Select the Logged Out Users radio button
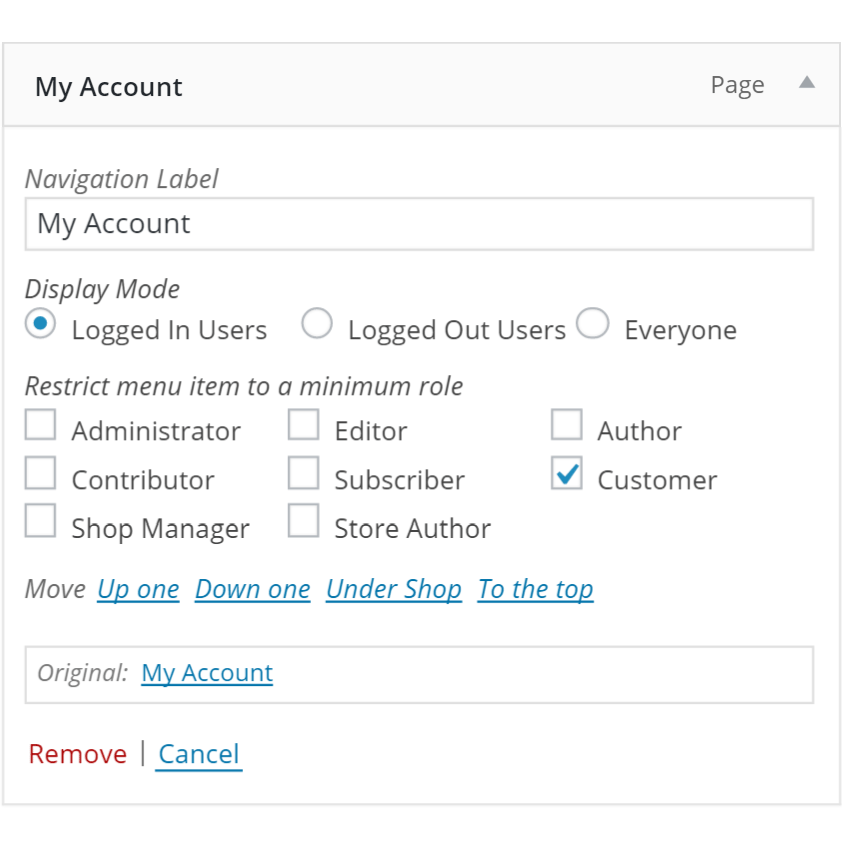Screen dimensions: 846x846 [317, 324]
